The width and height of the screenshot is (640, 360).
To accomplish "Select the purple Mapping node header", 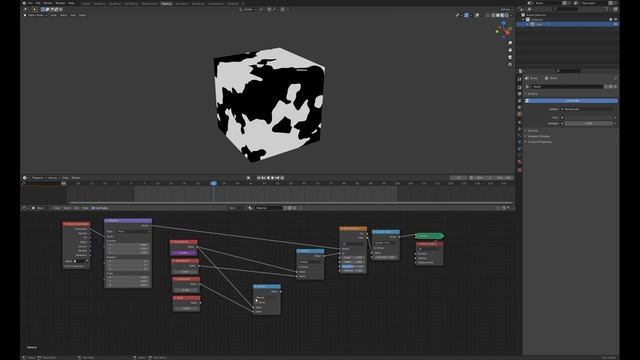I will point(128,221).
